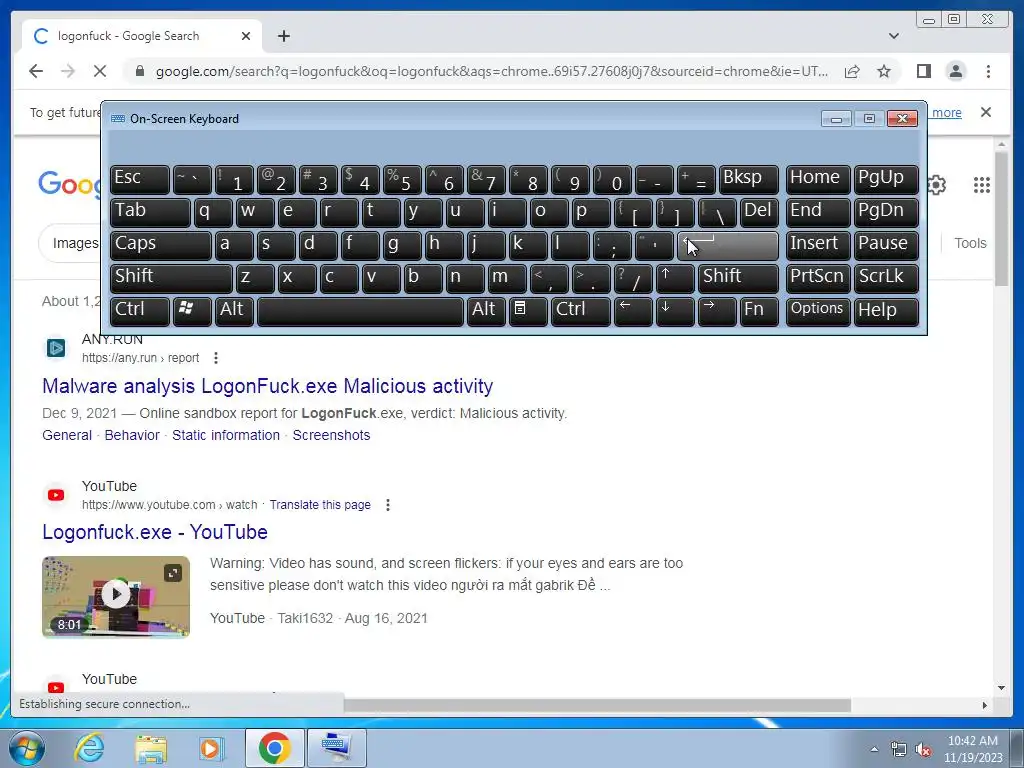Click the Enter key on On-Screen Keyboard

[728, 246]
